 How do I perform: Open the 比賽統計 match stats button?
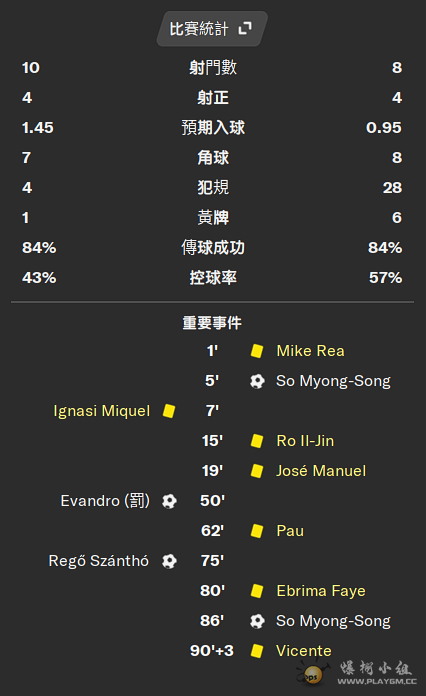coord(212,29)
